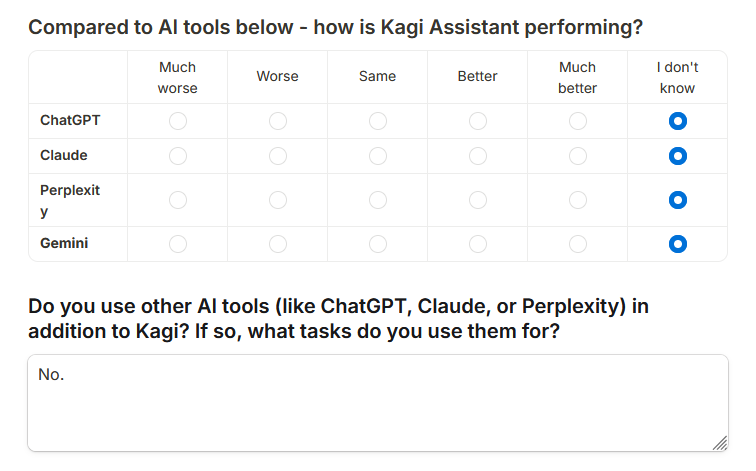
Task: Select "Worse" for ChatGPT
Action: (278, 121)
